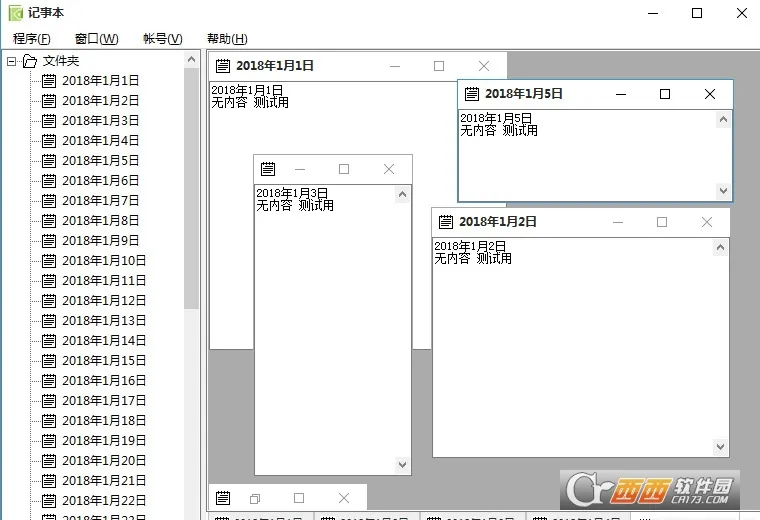Click down arrow in 2018年1月2日 window scrollbar
The height and width of the screenshot is (520, 760).
point(720,447)
